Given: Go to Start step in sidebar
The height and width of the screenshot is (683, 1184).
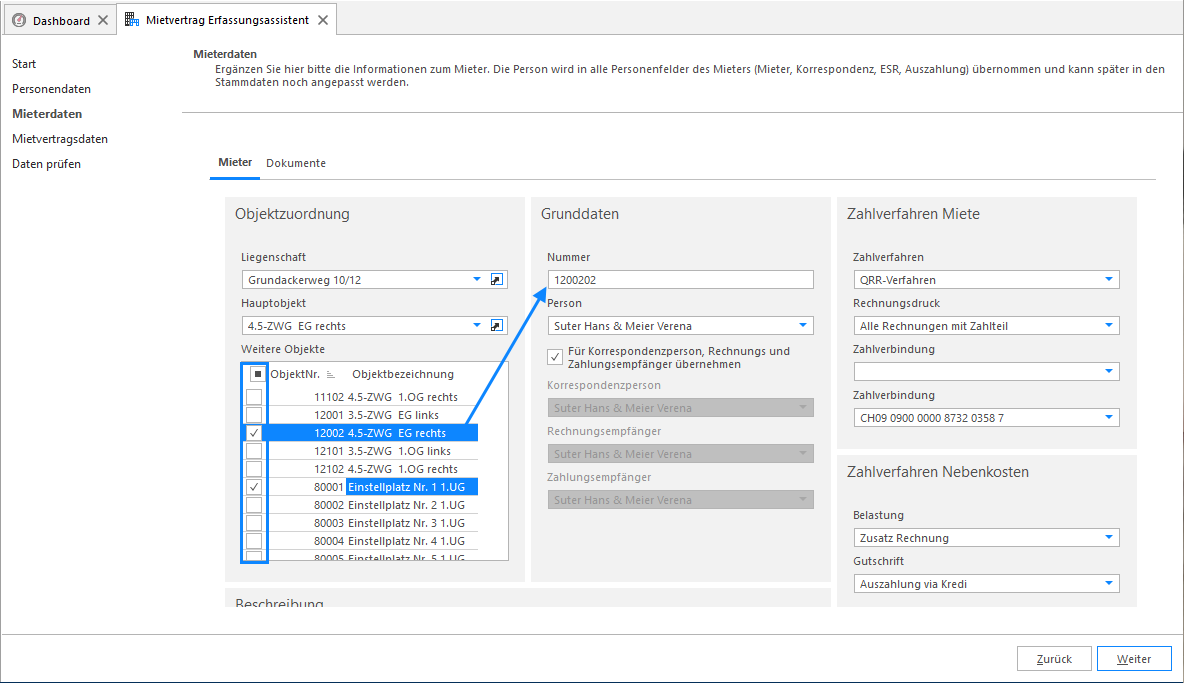Looking at the screenshot, I should tap(24, 64).
